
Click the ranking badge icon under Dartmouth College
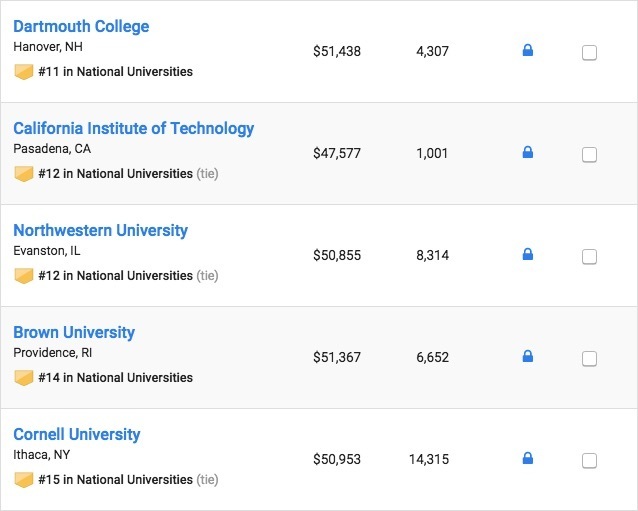pyautogui.click(x=24, y=72)
